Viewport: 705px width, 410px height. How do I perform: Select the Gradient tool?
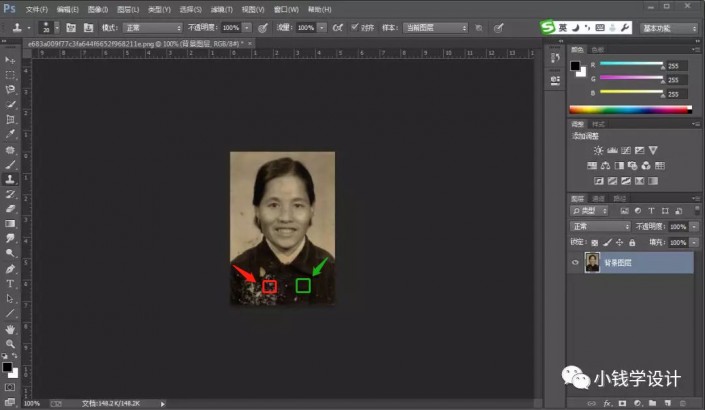[10, 224]
